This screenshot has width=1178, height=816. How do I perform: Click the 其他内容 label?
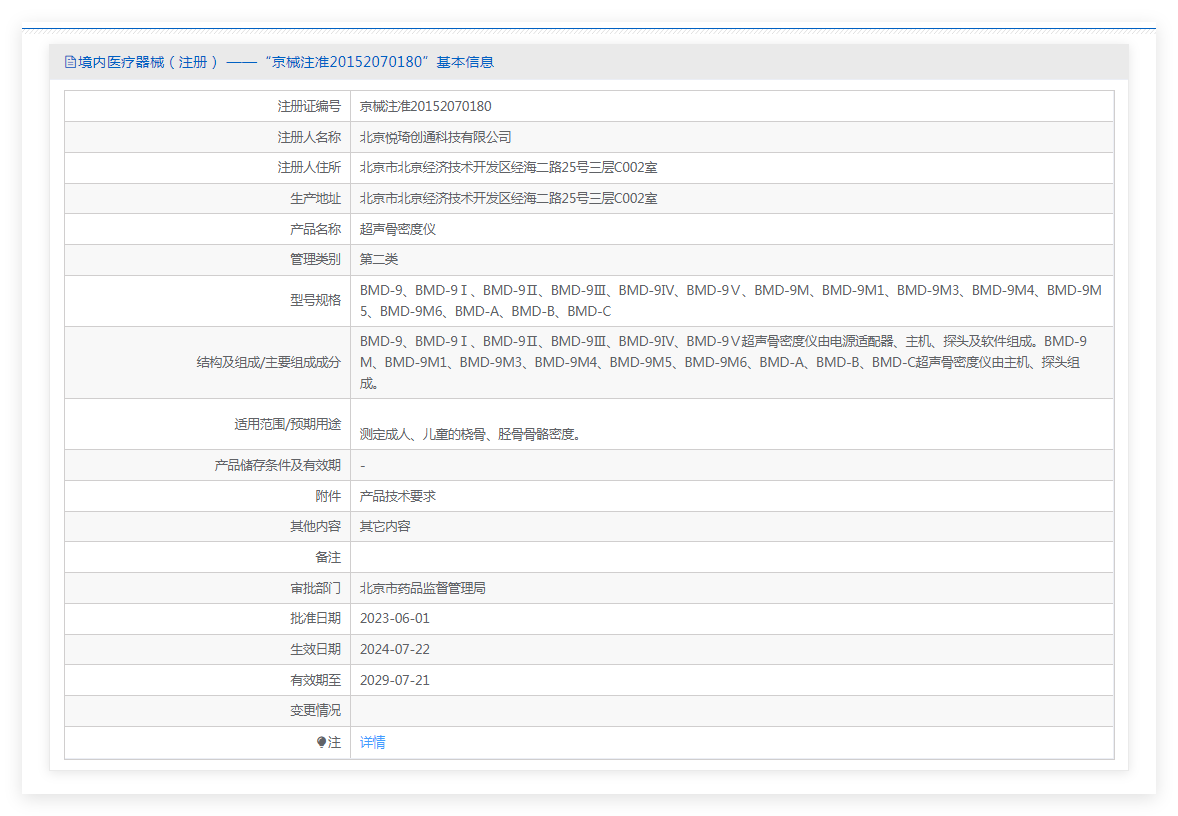point(316,527)
